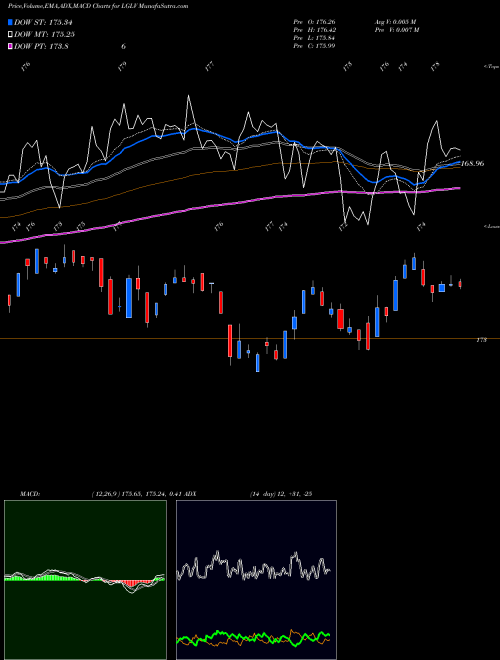Click the '<-Lows' marker label
The width and height of the screenshot is (500, 660).
[x=491, y=226]
